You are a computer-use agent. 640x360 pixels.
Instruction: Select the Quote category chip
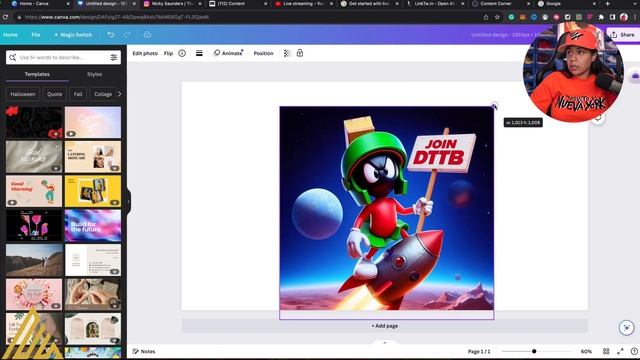point(55,94)
